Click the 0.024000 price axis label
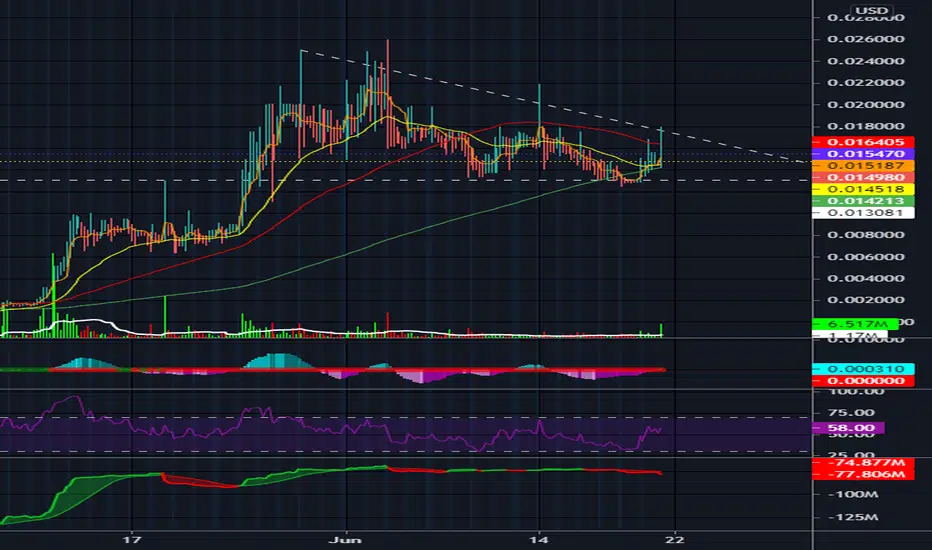Screen dimensions: 932x550 pos(866,61)
